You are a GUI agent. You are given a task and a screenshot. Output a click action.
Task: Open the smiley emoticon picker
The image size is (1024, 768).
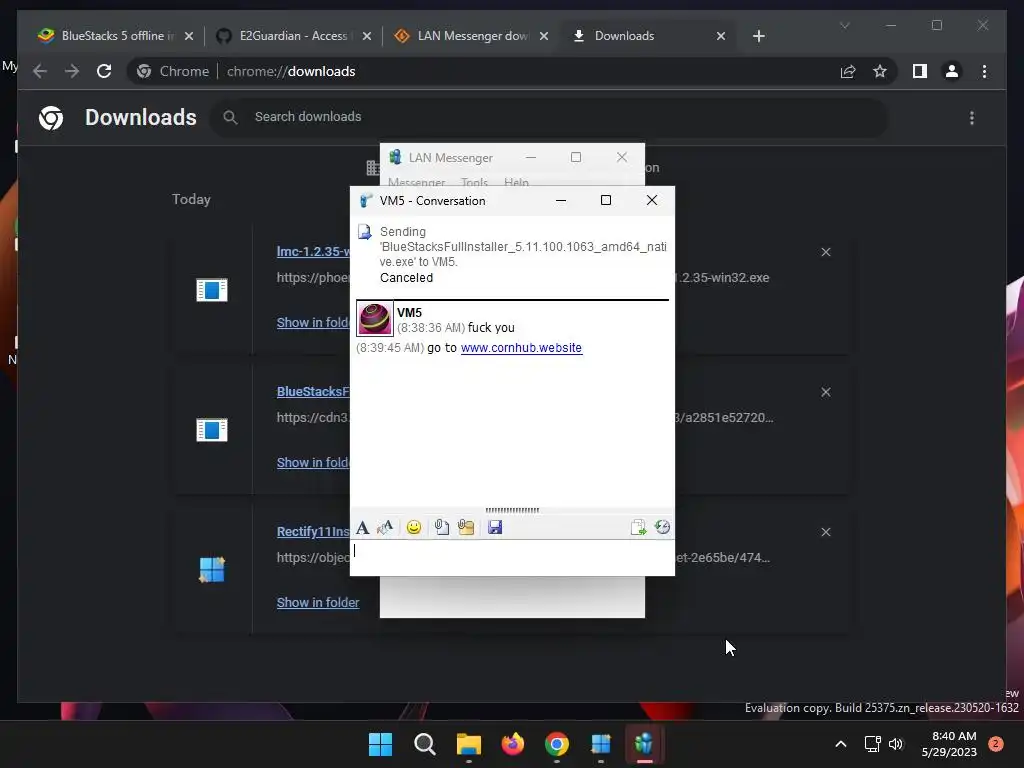tap(413, 527)
